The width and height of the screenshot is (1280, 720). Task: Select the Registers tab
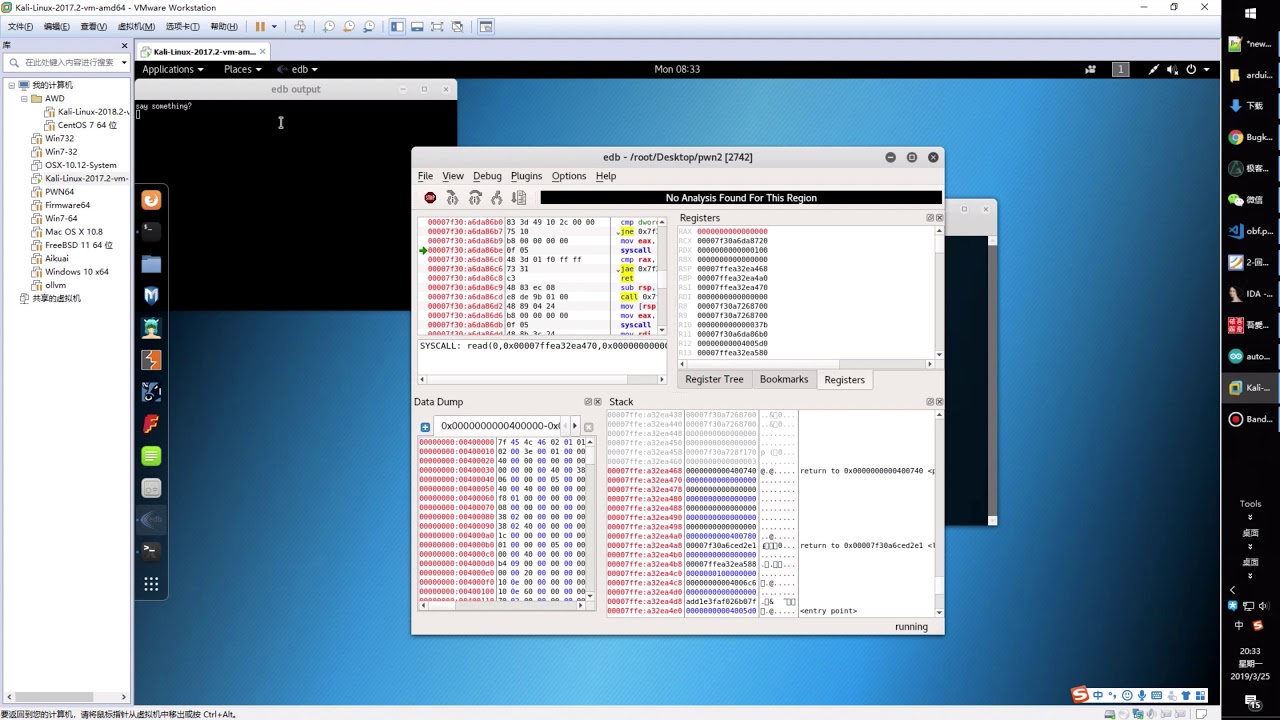844,380
